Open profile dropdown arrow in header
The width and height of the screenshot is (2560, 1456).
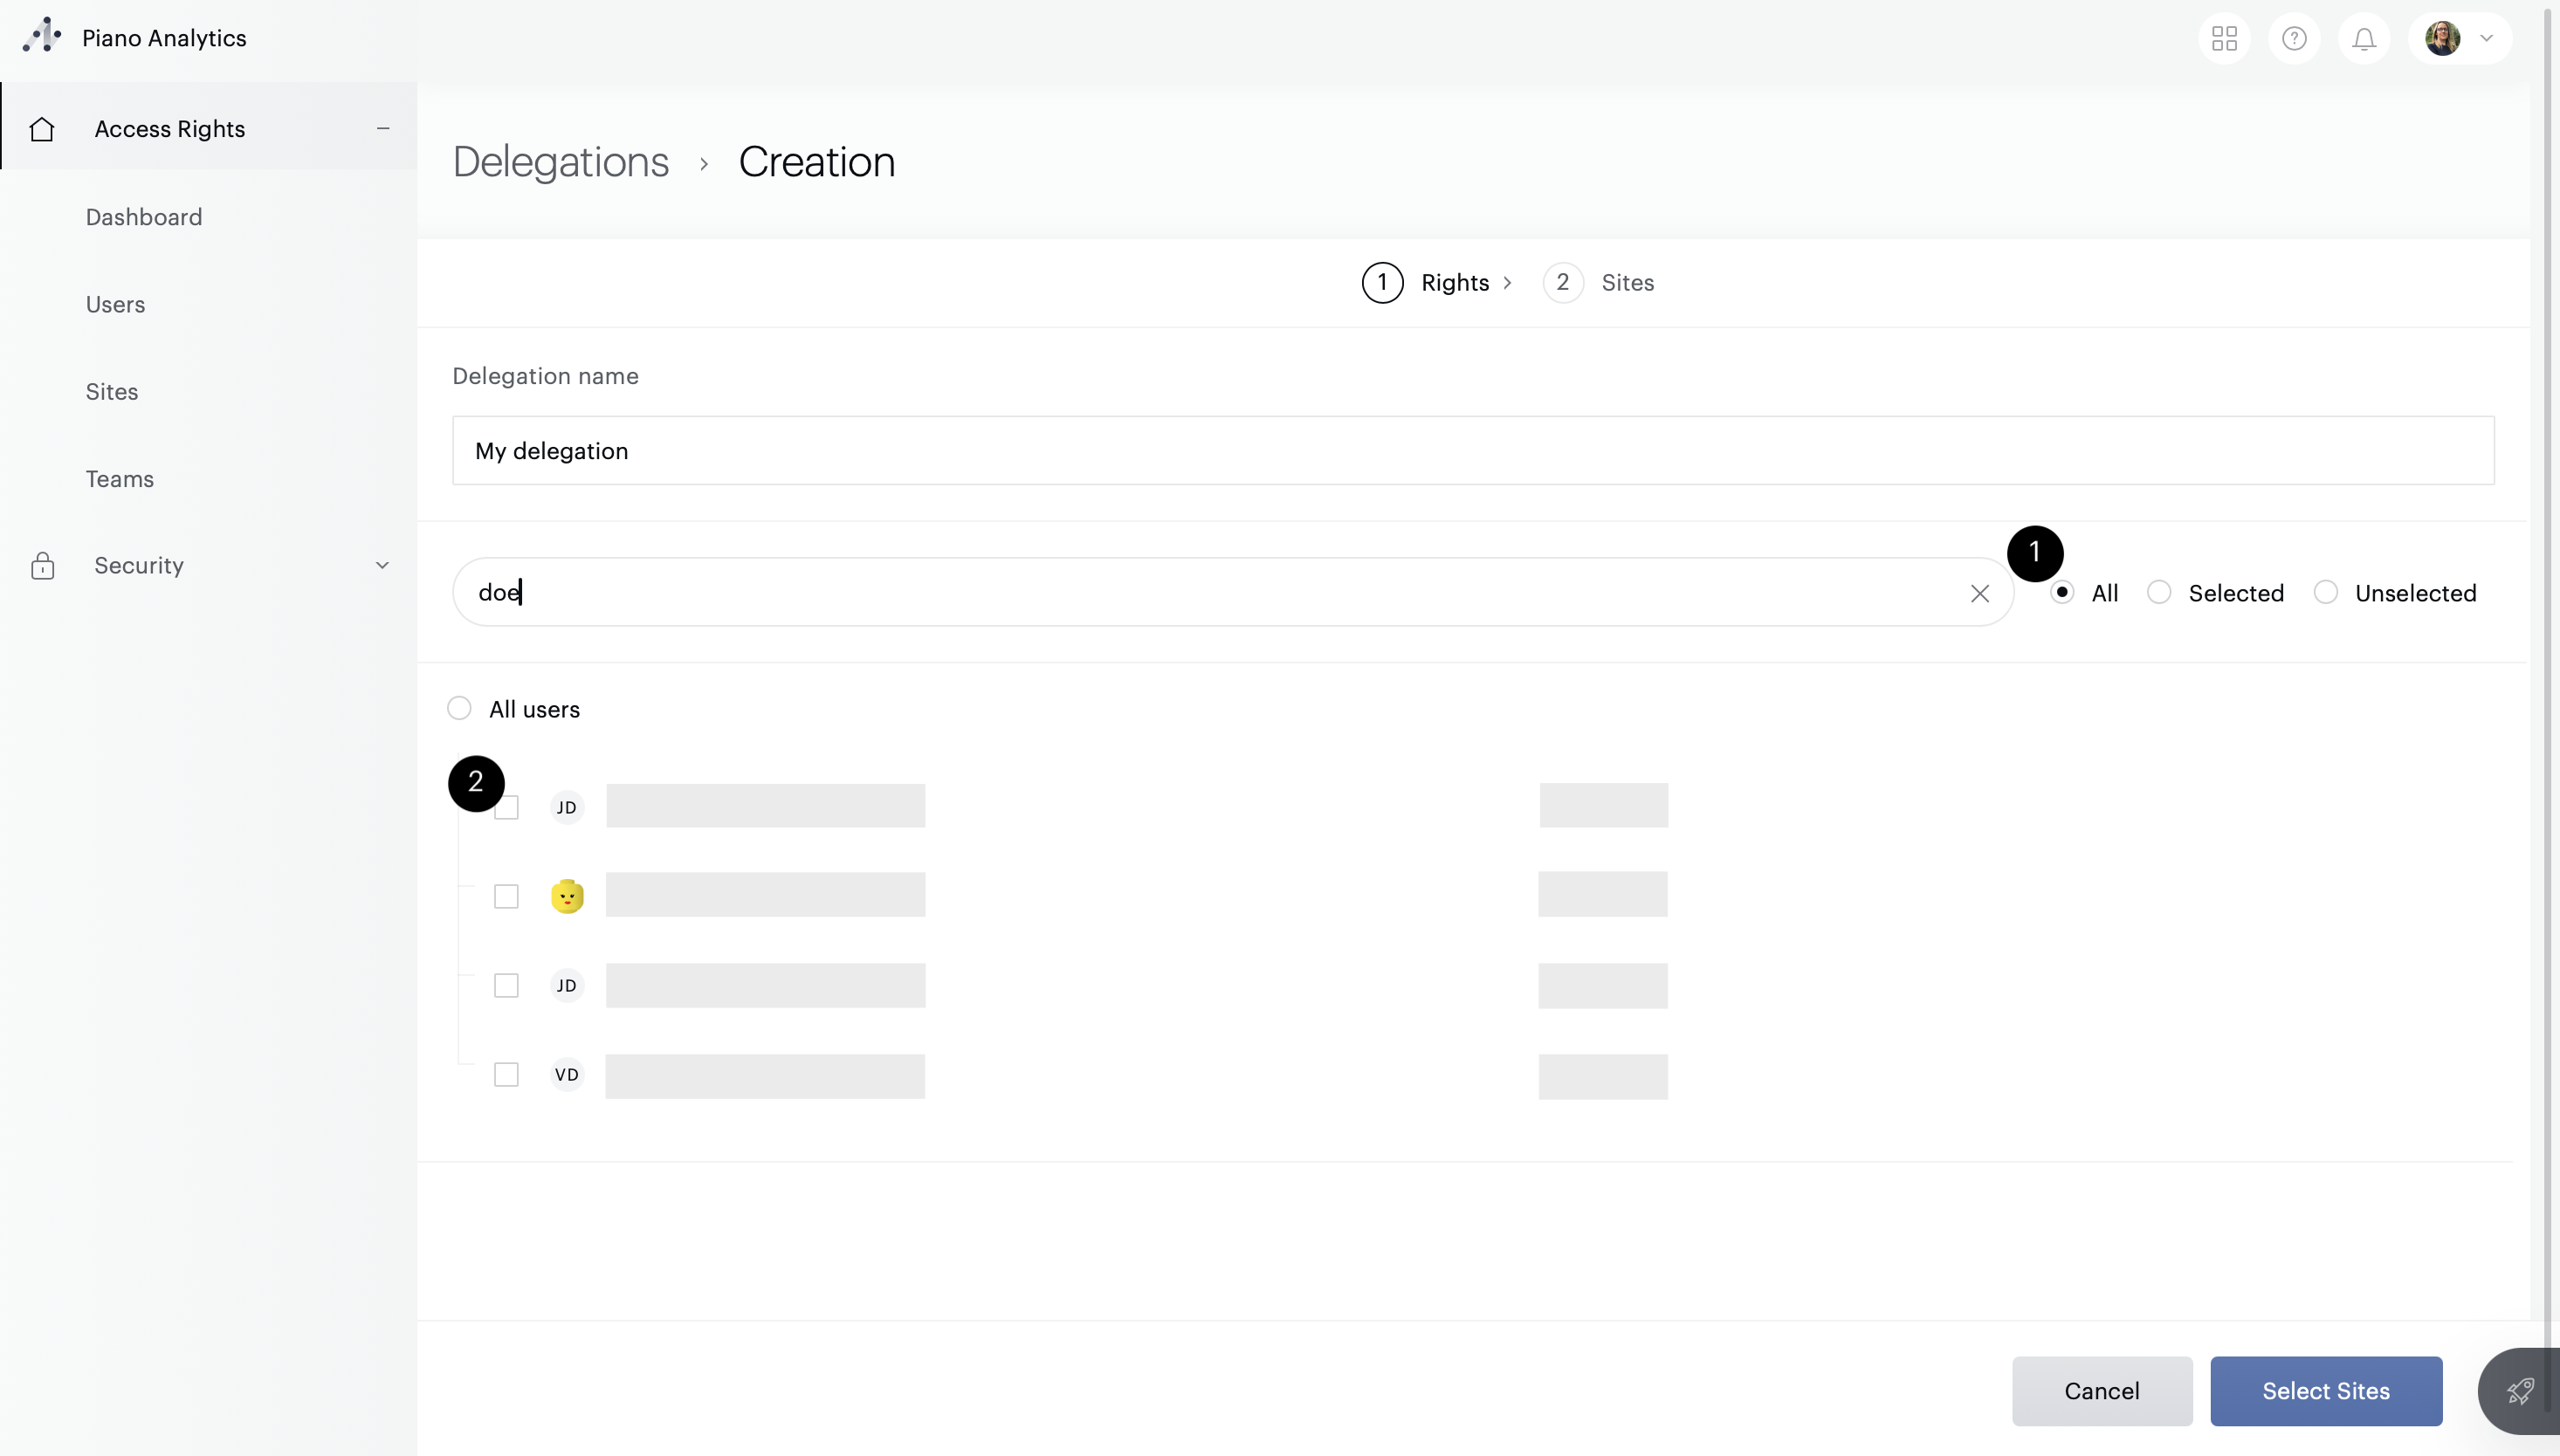[2486, 39]
